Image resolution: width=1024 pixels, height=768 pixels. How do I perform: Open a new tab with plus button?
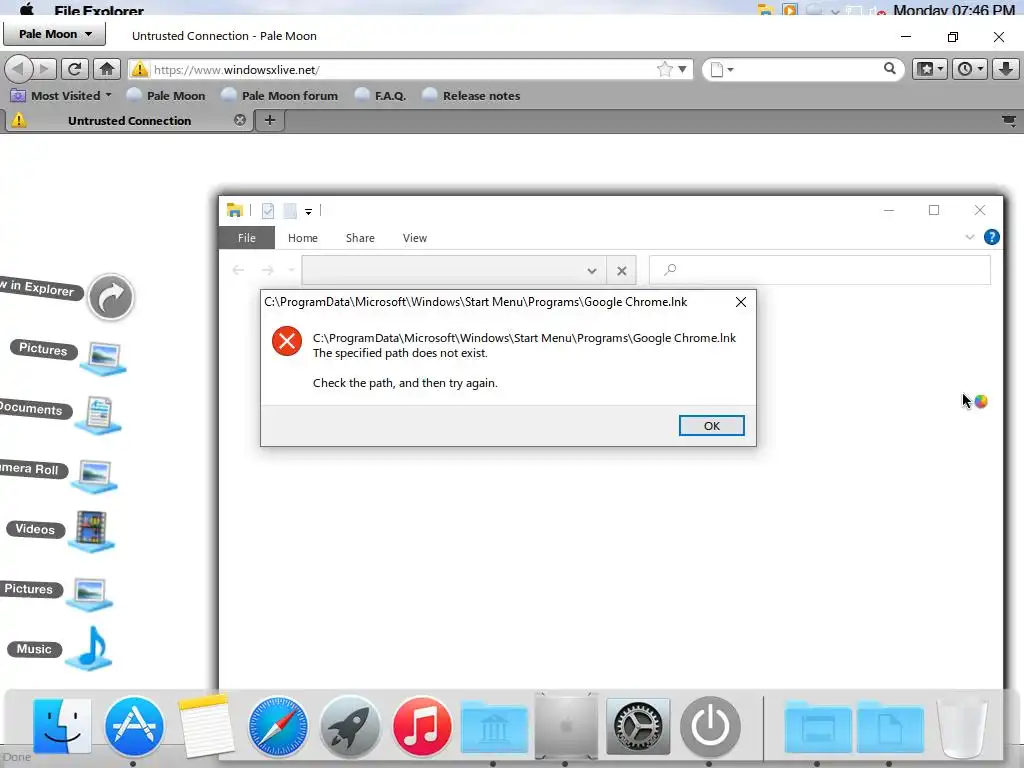(270, 120)
